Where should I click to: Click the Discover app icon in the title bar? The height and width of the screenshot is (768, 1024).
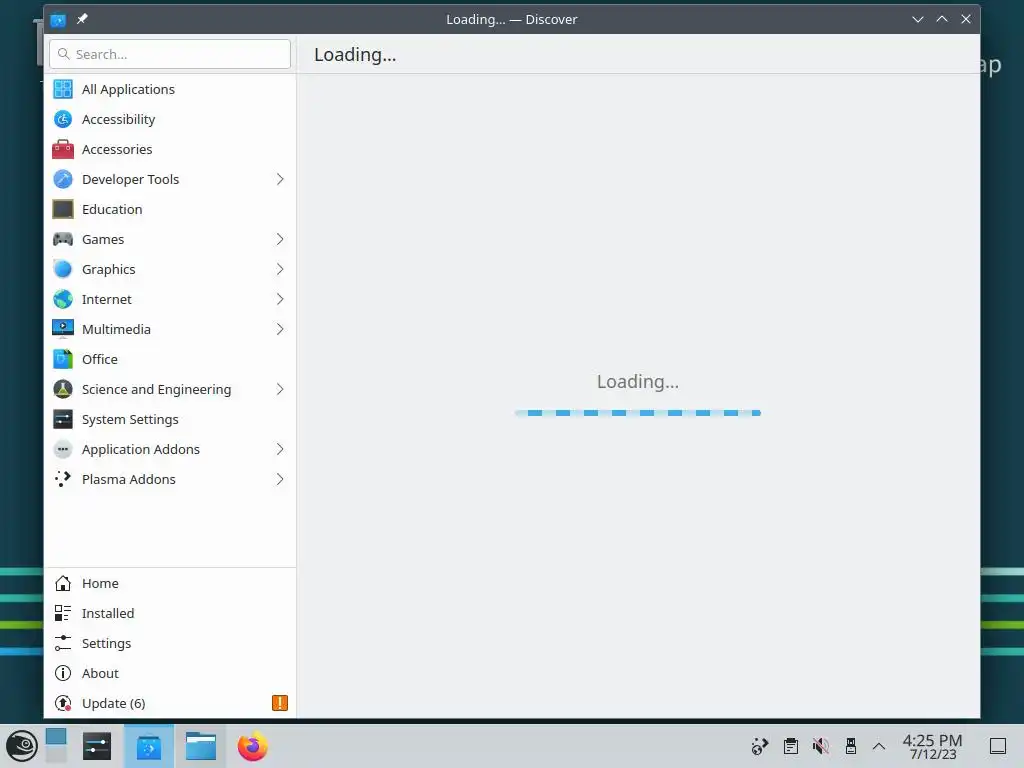[57, 20]
